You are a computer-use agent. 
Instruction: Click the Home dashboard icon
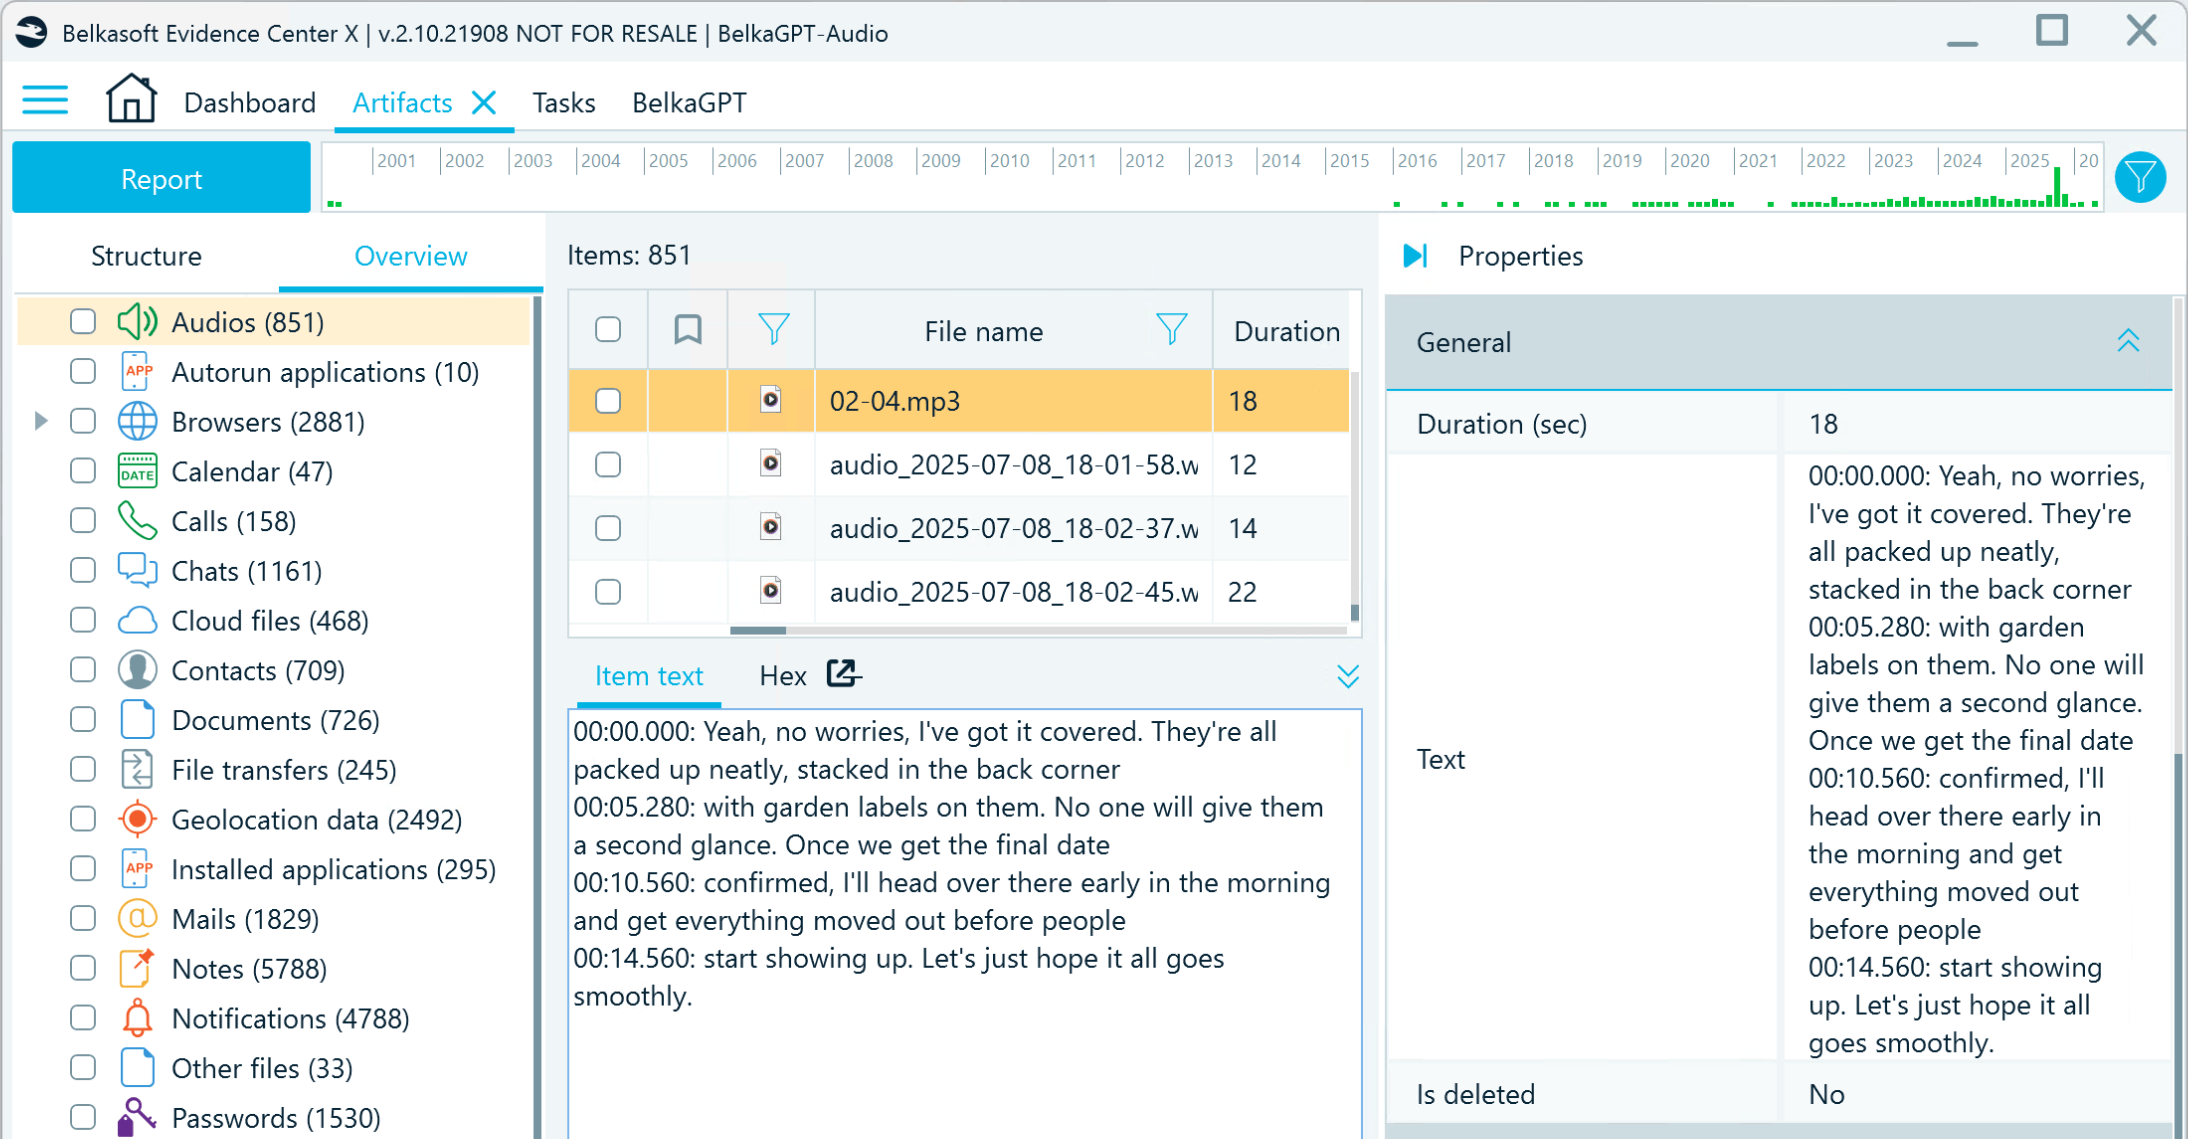point(131,100)
